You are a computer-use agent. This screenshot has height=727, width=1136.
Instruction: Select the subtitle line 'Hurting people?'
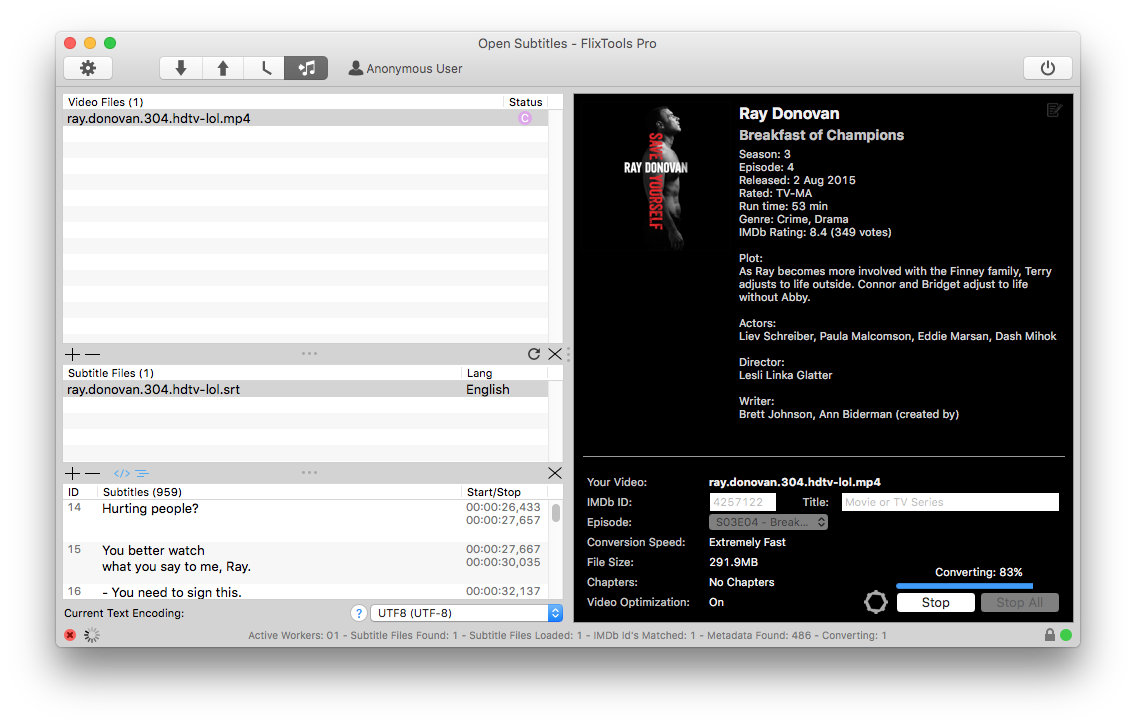[x=150, y=509]
